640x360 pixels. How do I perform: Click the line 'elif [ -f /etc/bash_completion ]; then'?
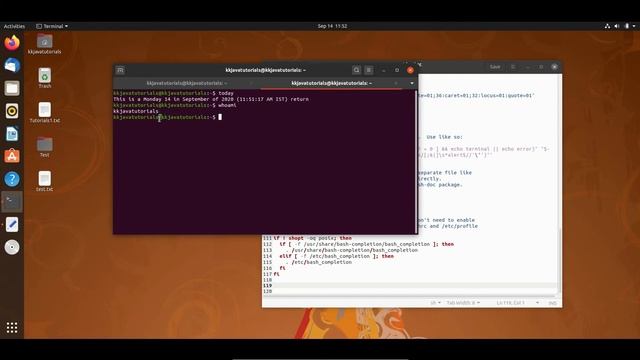pos(336,256)
